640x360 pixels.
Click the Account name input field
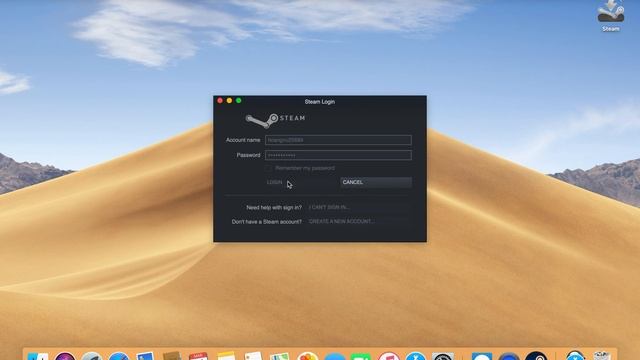tap(338, 140)
